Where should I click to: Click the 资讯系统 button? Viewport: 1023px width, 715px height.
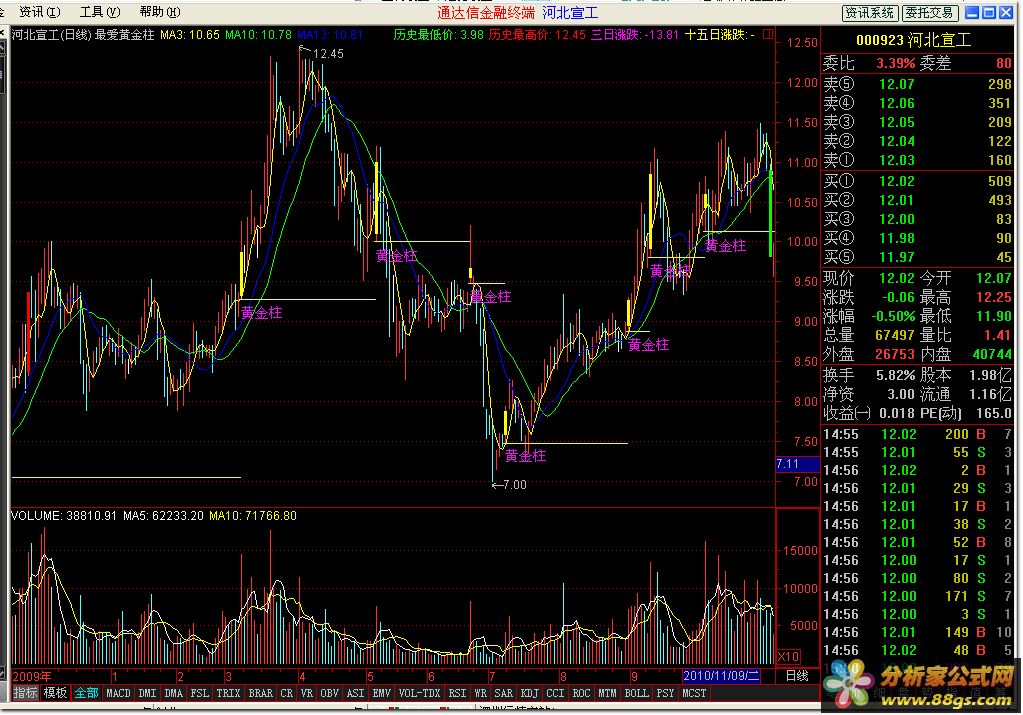870,12
